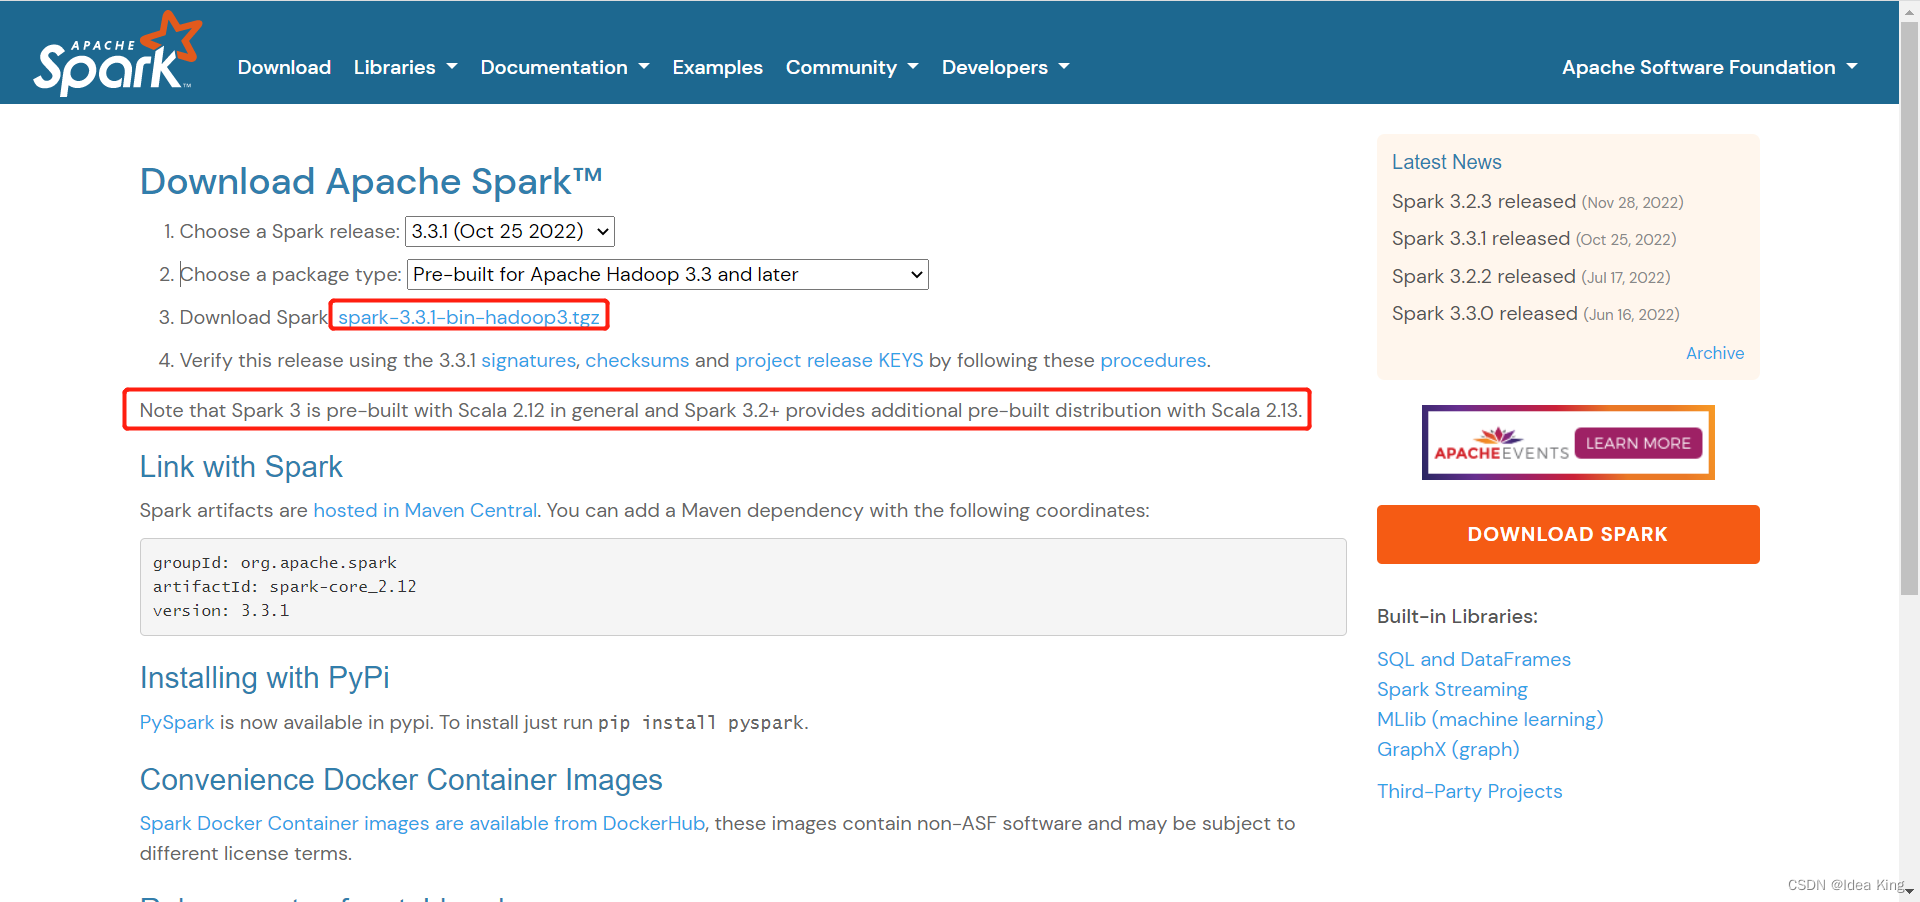Click the 'Latest News' heading
1920x902 pixels.
(1446, 162)
